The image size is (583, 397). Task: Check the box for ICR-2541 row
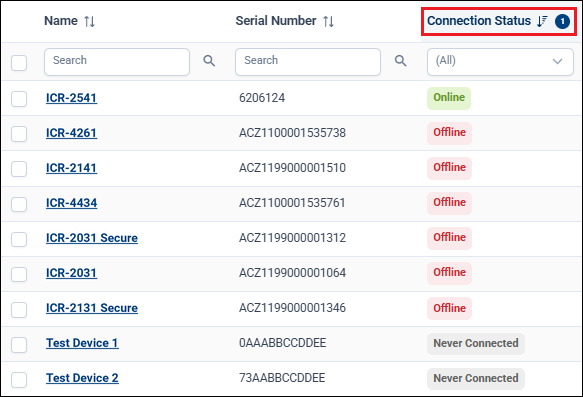tap(19, 99)
